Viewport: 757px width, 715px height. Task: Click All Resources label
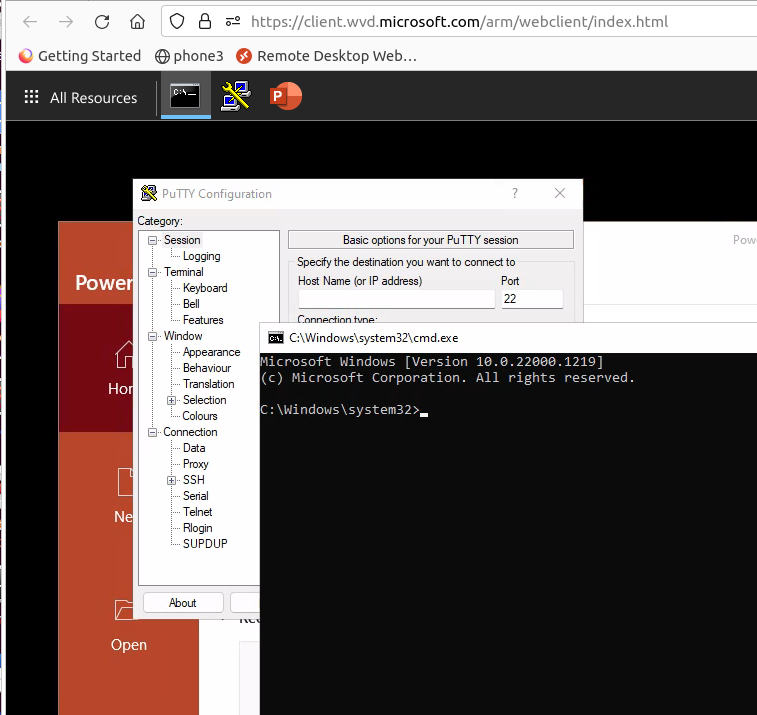(x=94, y=98)
